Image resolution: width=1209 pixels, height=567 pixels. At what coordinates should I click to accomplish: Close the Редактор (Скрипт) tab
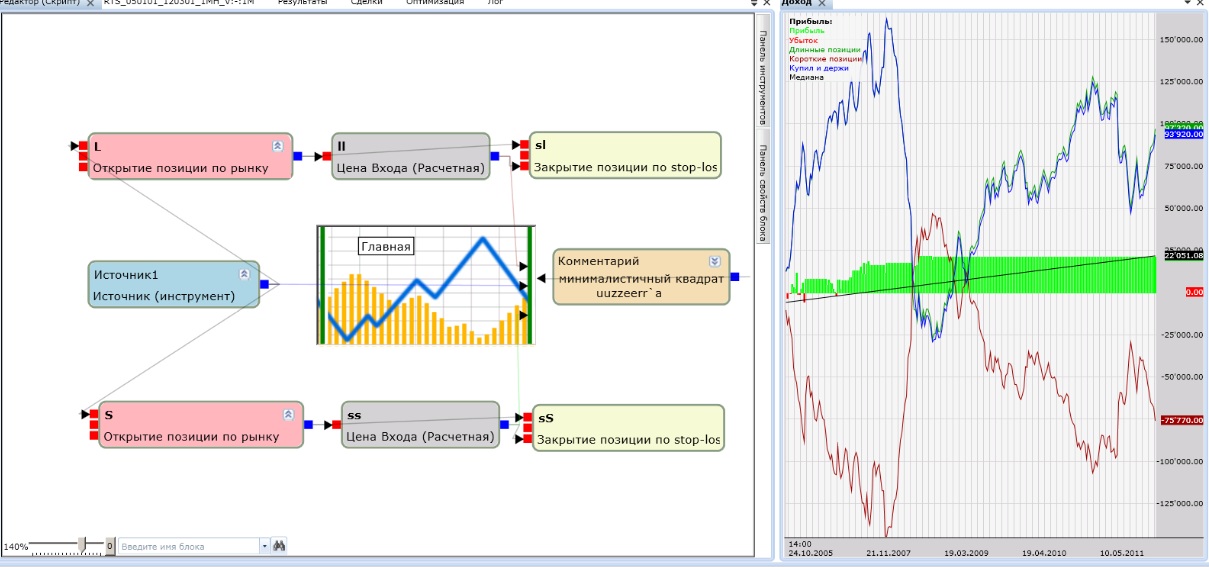click(92, 3)
